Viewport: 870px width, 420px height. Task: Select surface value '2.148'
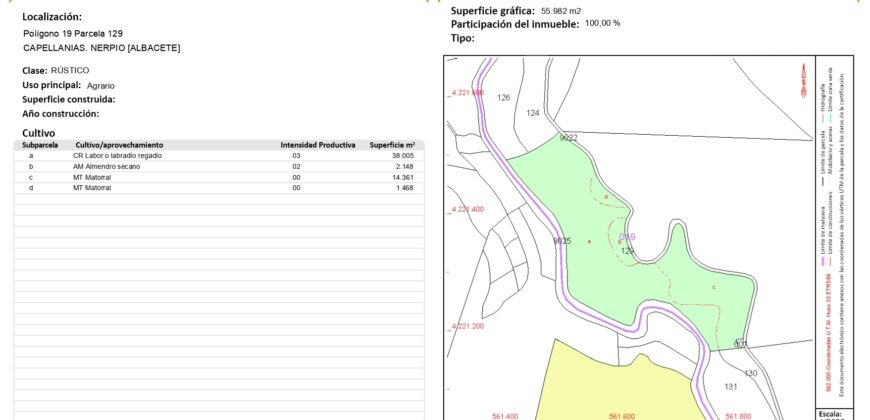pos(404,166)
